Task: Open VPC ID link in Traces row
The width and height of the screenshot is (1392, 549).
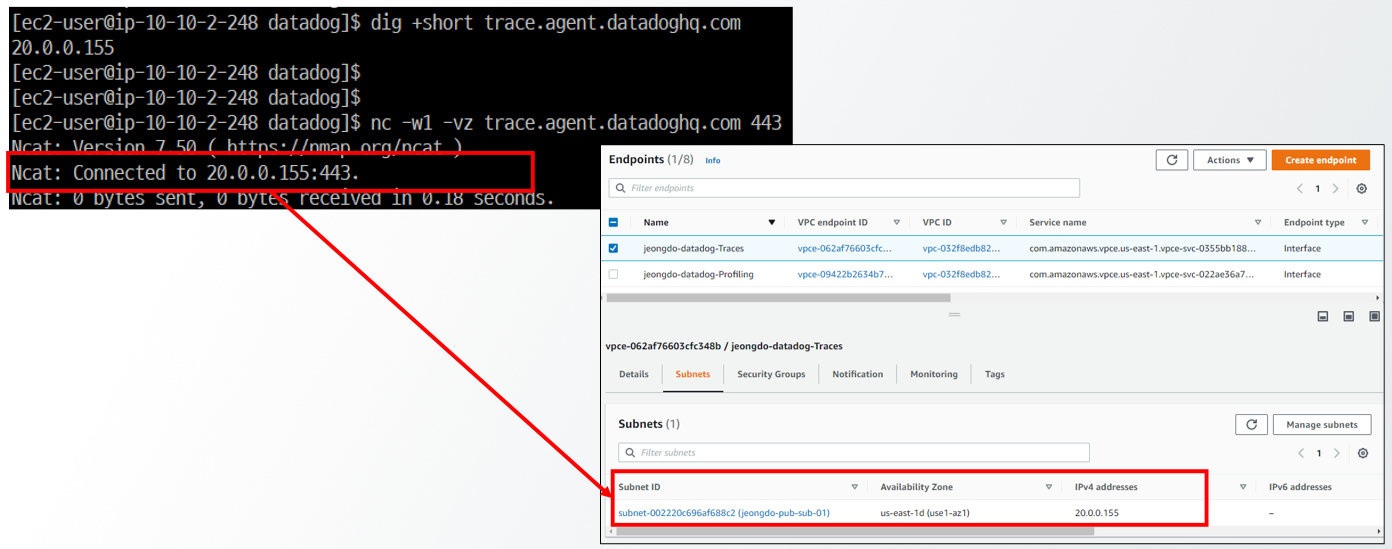Action: [961, 248]
